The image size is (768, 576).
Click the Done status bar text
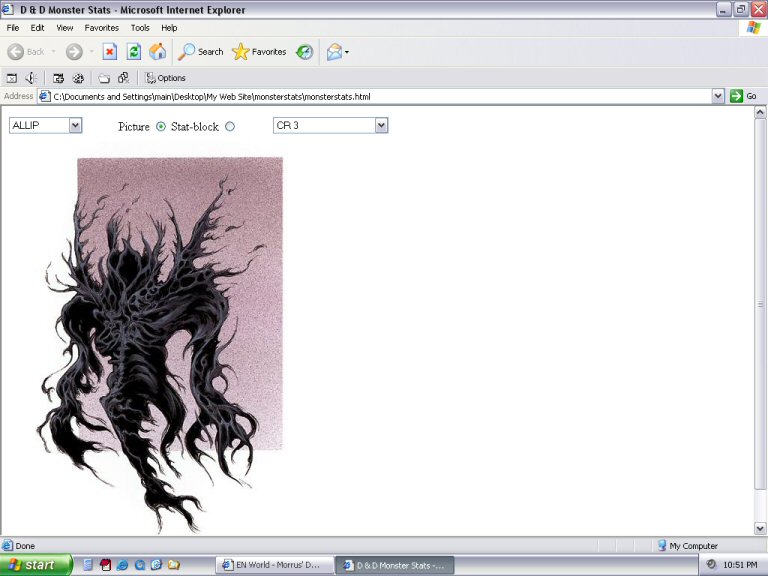tap(25, 546)
